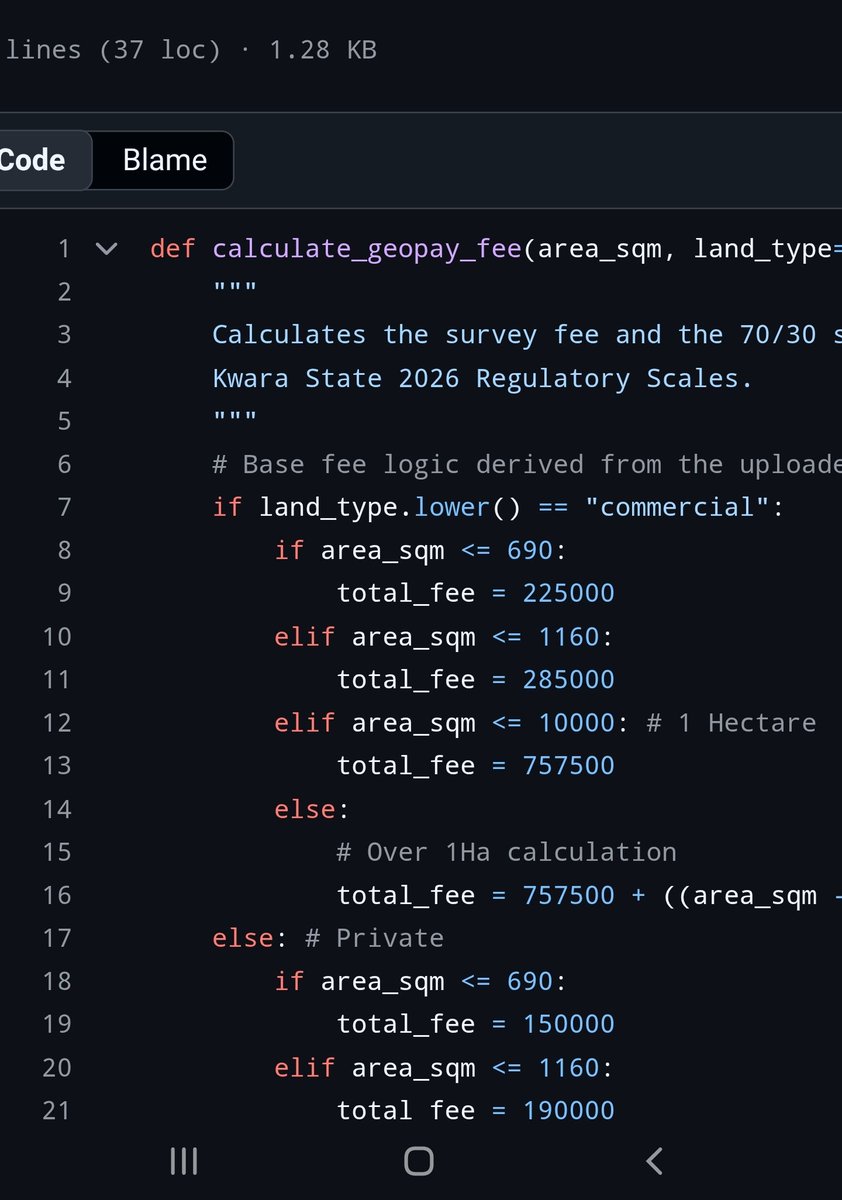Click the def keyword on line 1
Screen dimensions: 842x1200
click(174, 249)
